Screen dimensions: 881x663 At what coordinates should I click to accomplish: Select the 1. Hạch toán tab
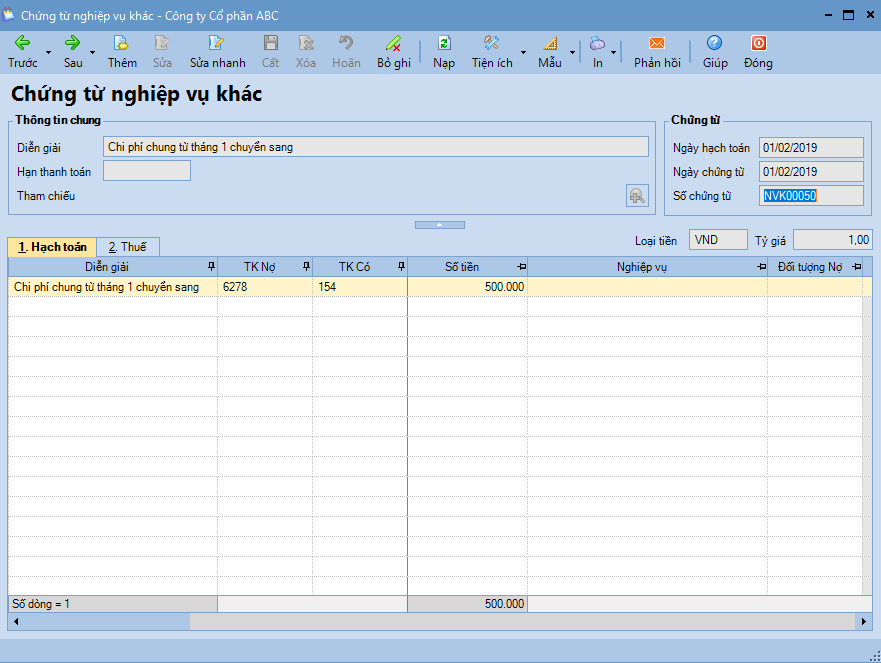(51, 246)
